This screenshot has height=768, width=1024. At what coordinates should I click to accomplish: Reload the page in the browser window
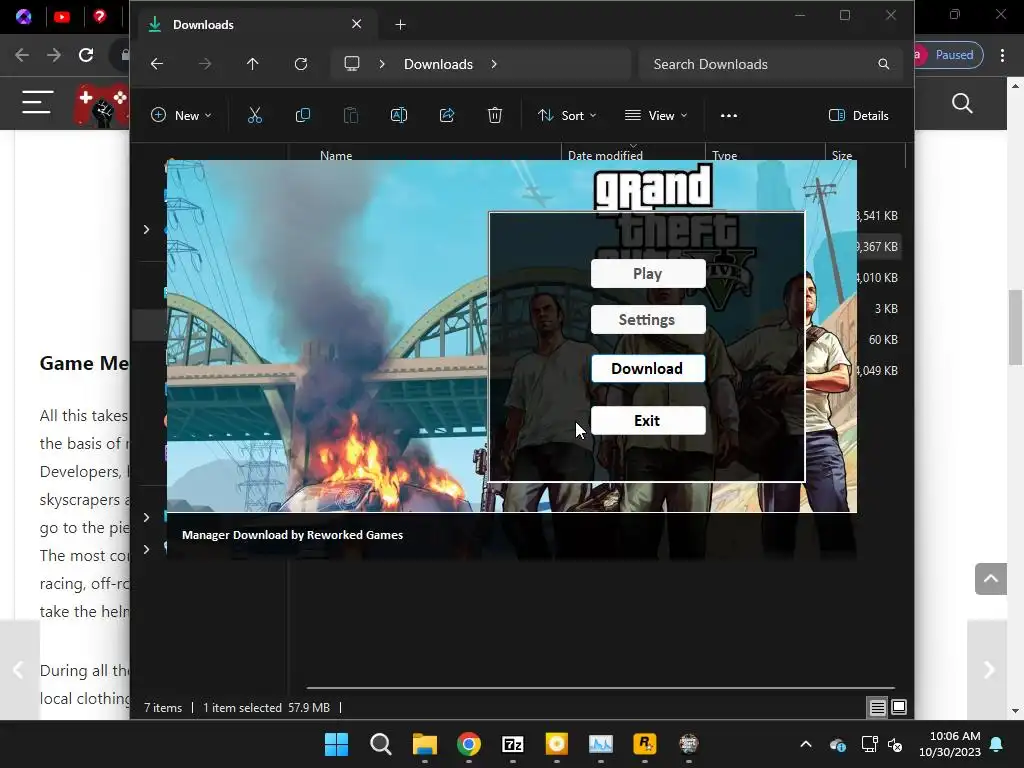[86, 55]
